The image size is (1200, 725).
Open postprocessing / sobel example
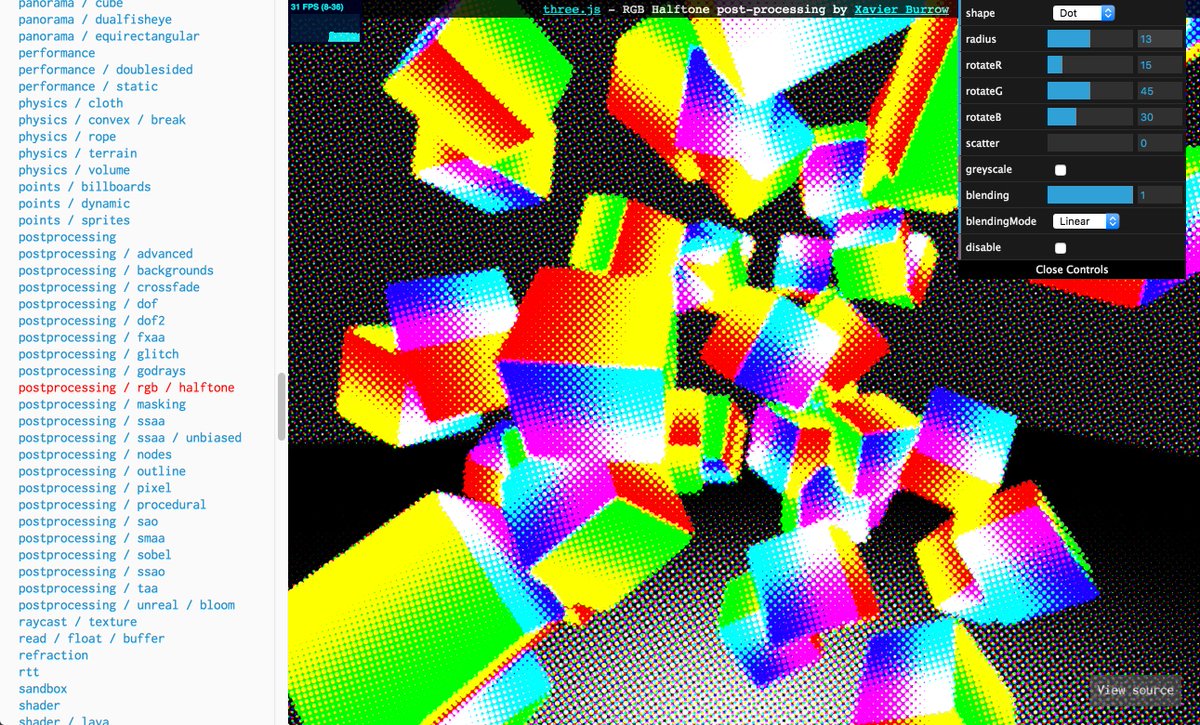coord(95,555)
